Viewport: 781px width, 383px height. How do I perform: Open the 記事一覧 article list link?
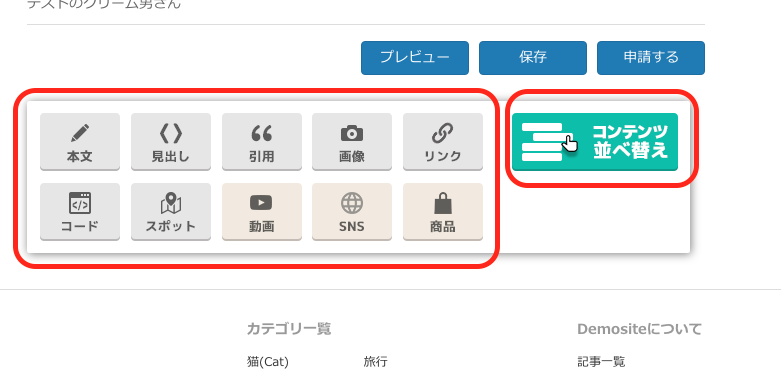coord(601,362)
